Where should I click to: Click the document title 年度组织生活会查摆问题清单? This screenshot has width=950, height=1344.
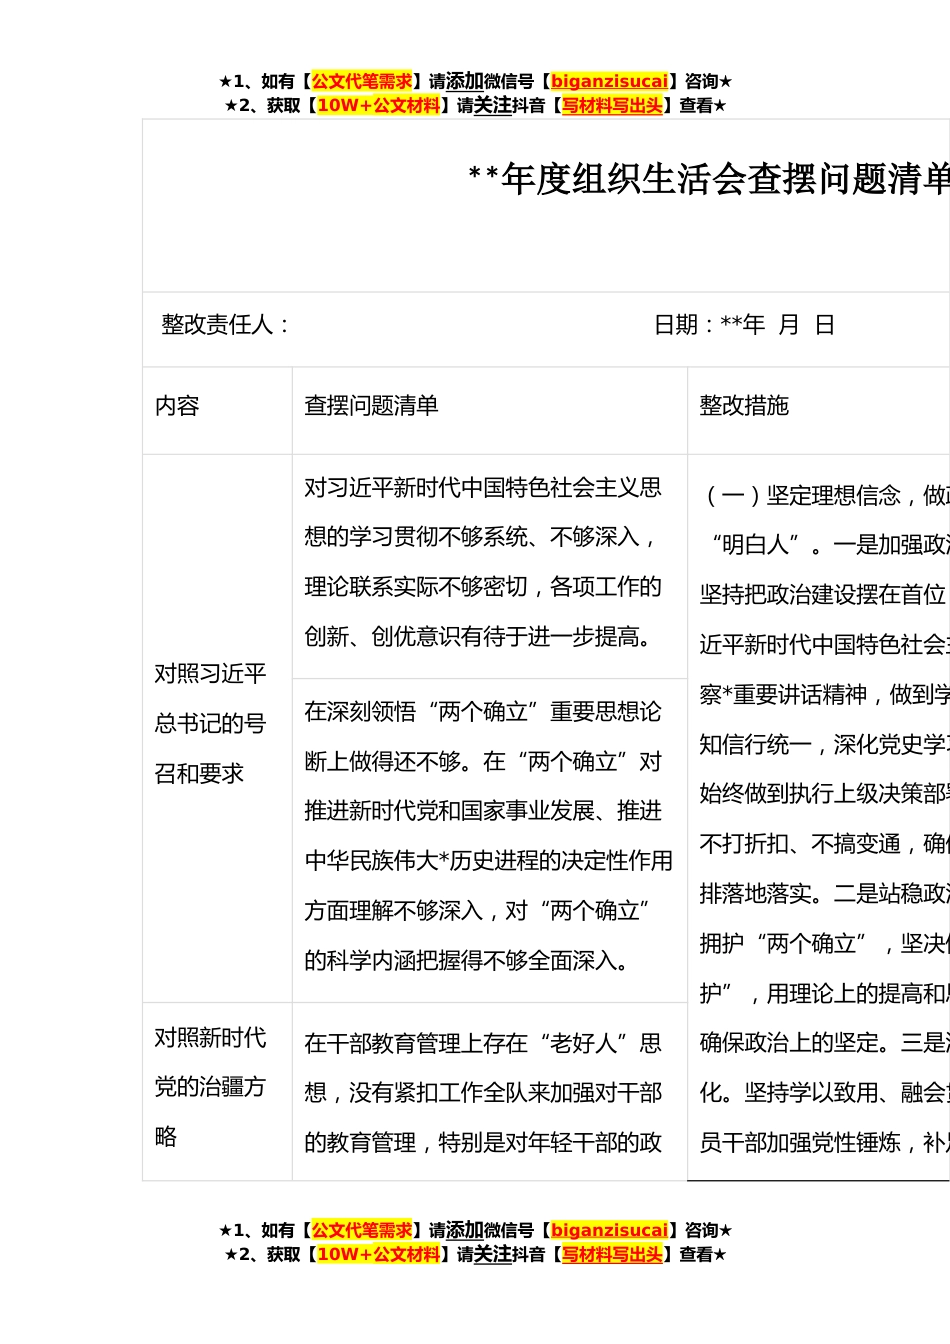[x=710, y=180]
